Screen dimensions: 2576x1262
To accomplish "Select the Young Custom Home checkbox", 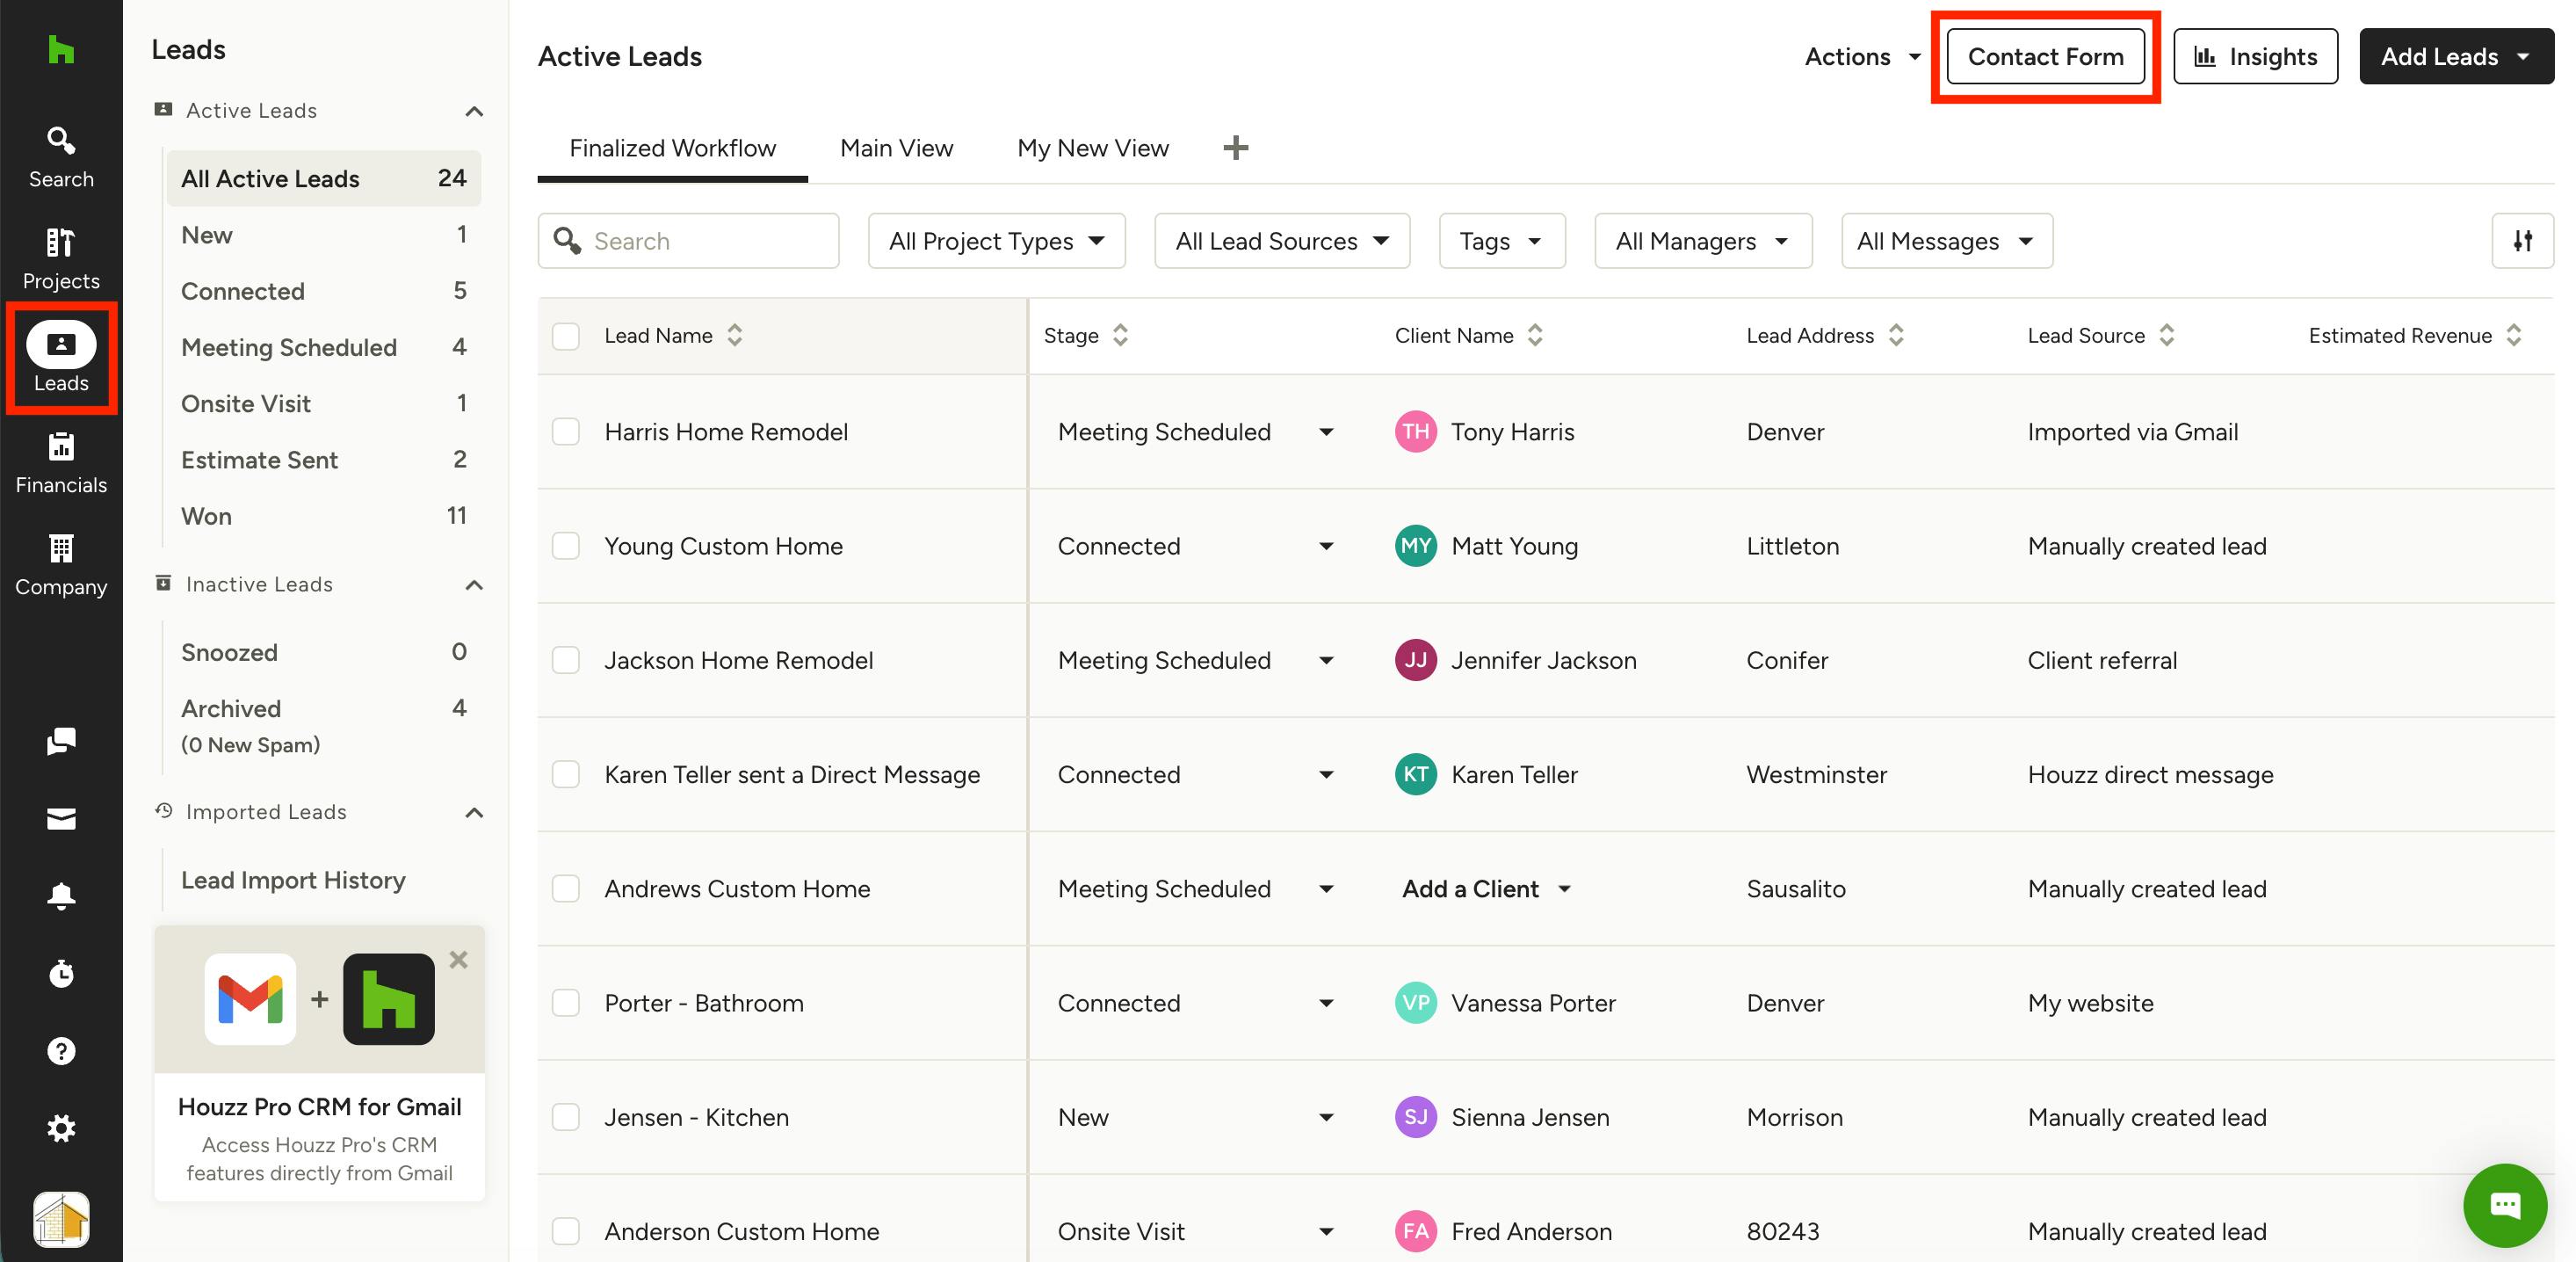I will point(566,546).
